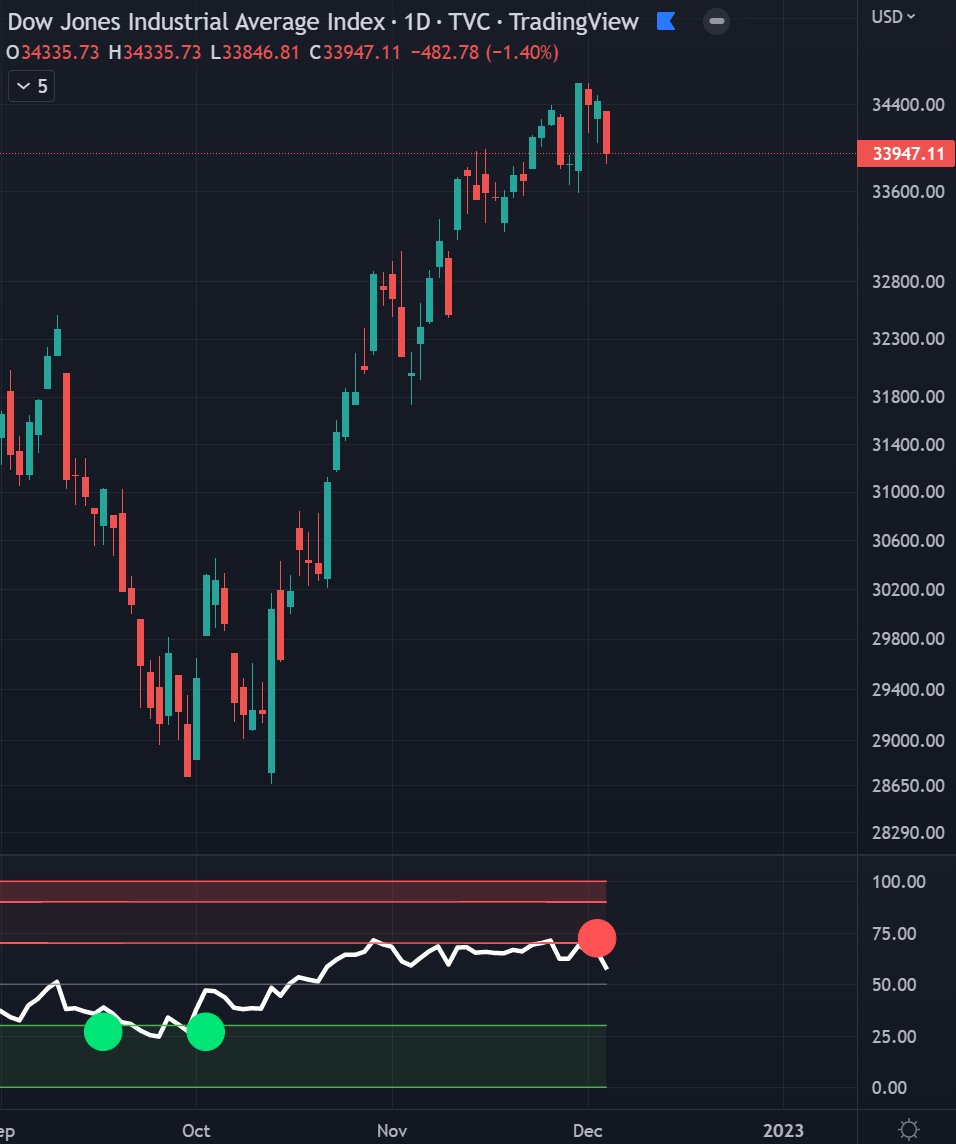Click the Dow Jones Industrial Average Index title
Screen dimensions: 956x1144
tap(196, 22)
